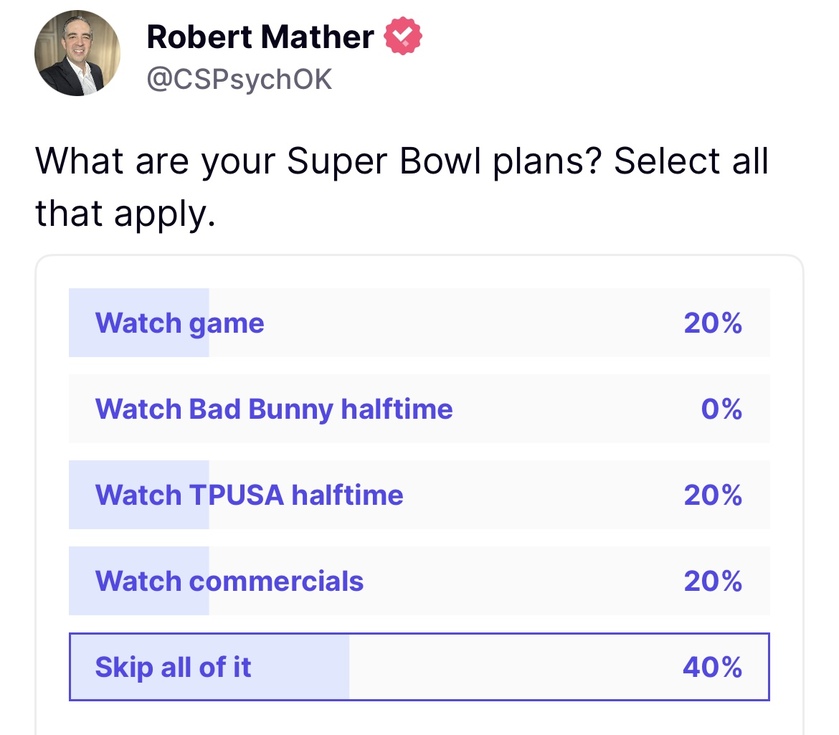Click the pink verified badge icon
This screenshot has width=839, height=735.
(405, 38)
